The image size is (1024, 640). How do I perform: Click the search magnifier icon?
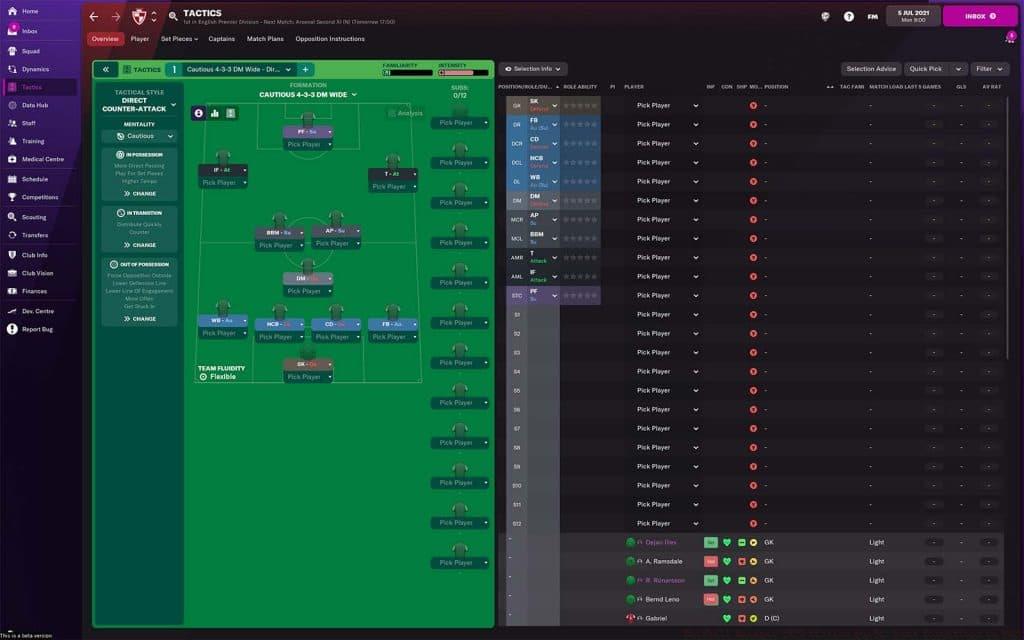tap(173, 17)
